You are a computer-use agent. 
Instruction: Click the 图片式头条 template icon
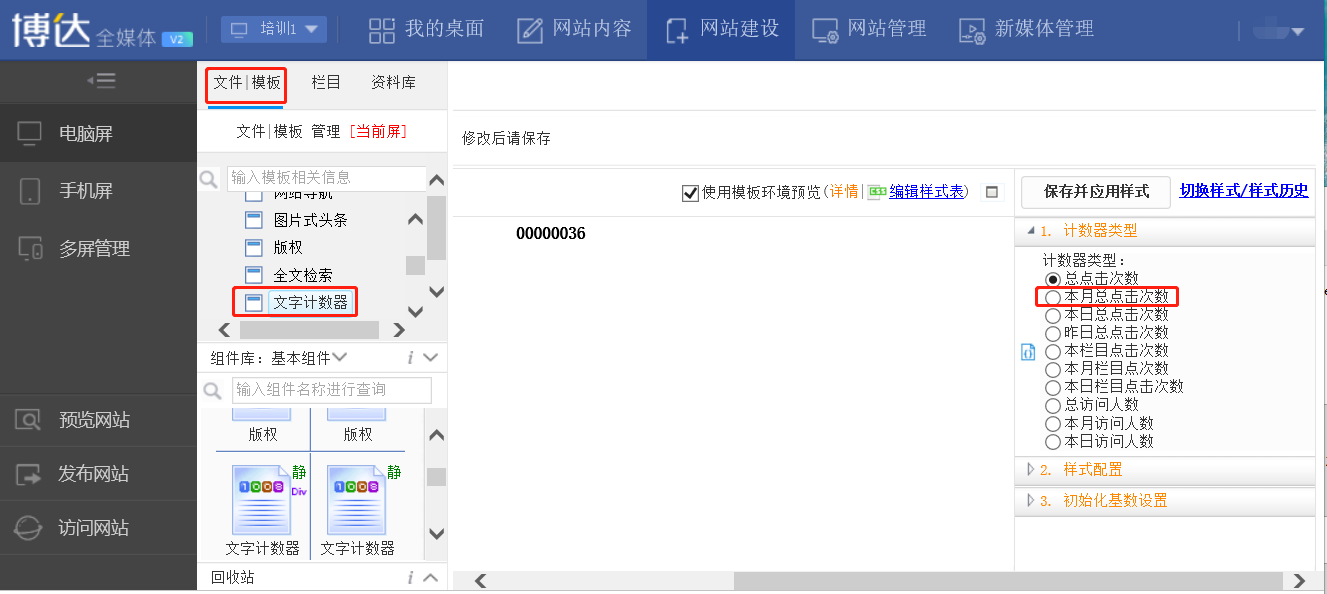[254, 220]
